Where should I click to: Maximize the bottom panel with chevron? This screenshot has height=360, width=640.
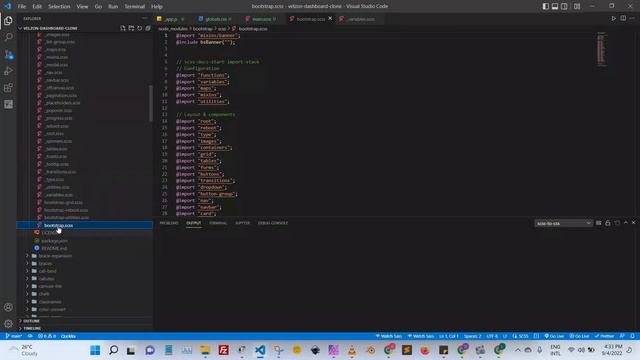click(x=626, y=223)
